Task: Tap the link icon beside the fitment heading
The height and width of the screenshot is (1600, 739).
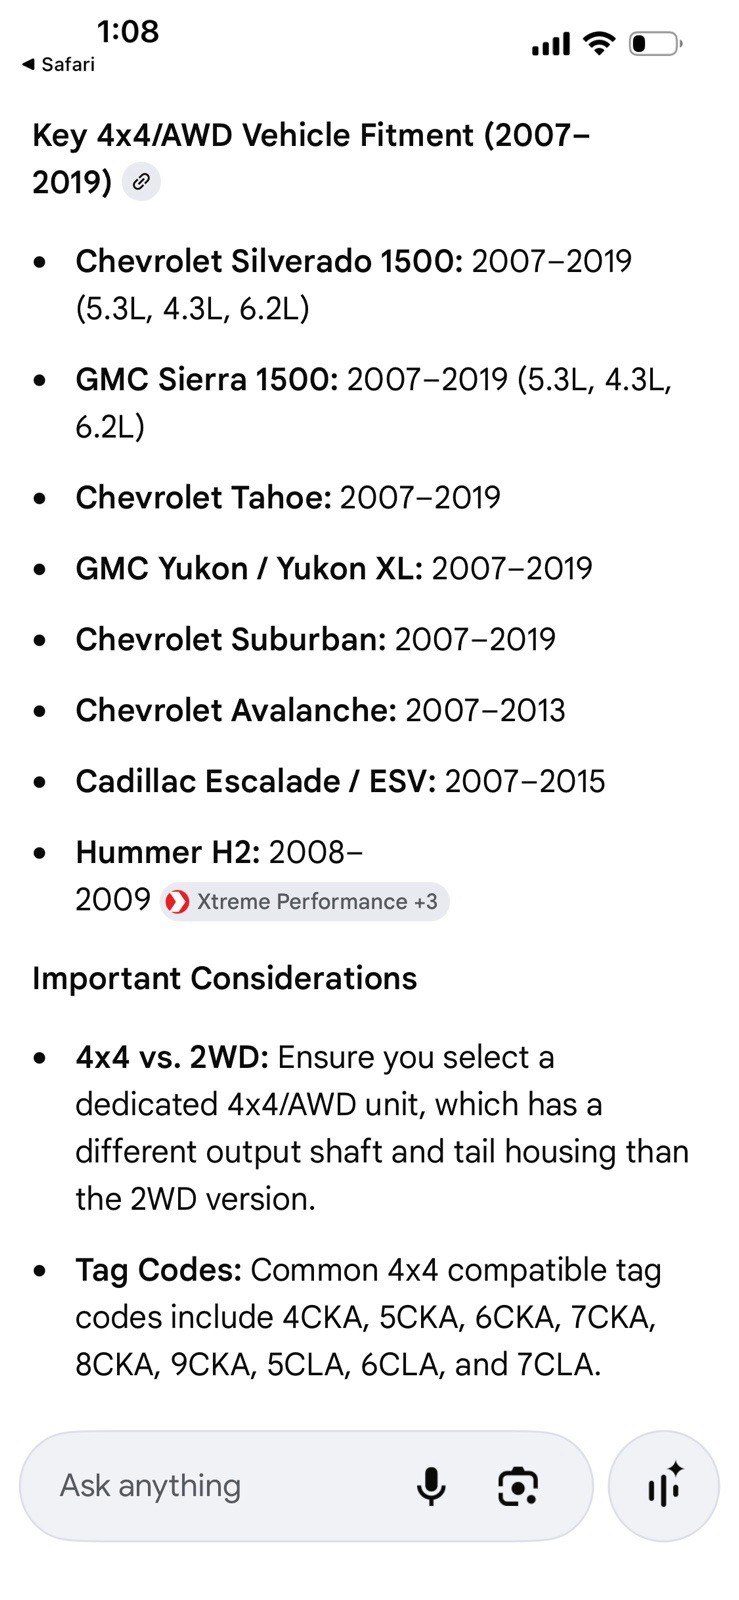Action: (141, 182)
